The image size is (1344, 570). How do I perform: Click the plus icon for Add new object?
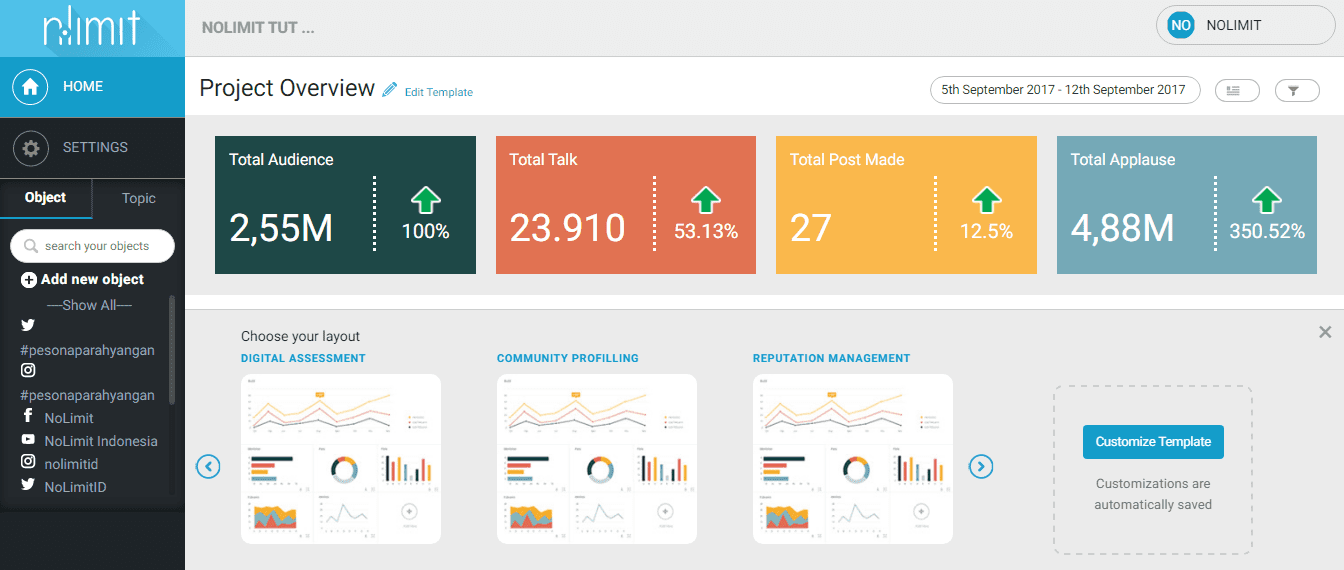point(29,280)
